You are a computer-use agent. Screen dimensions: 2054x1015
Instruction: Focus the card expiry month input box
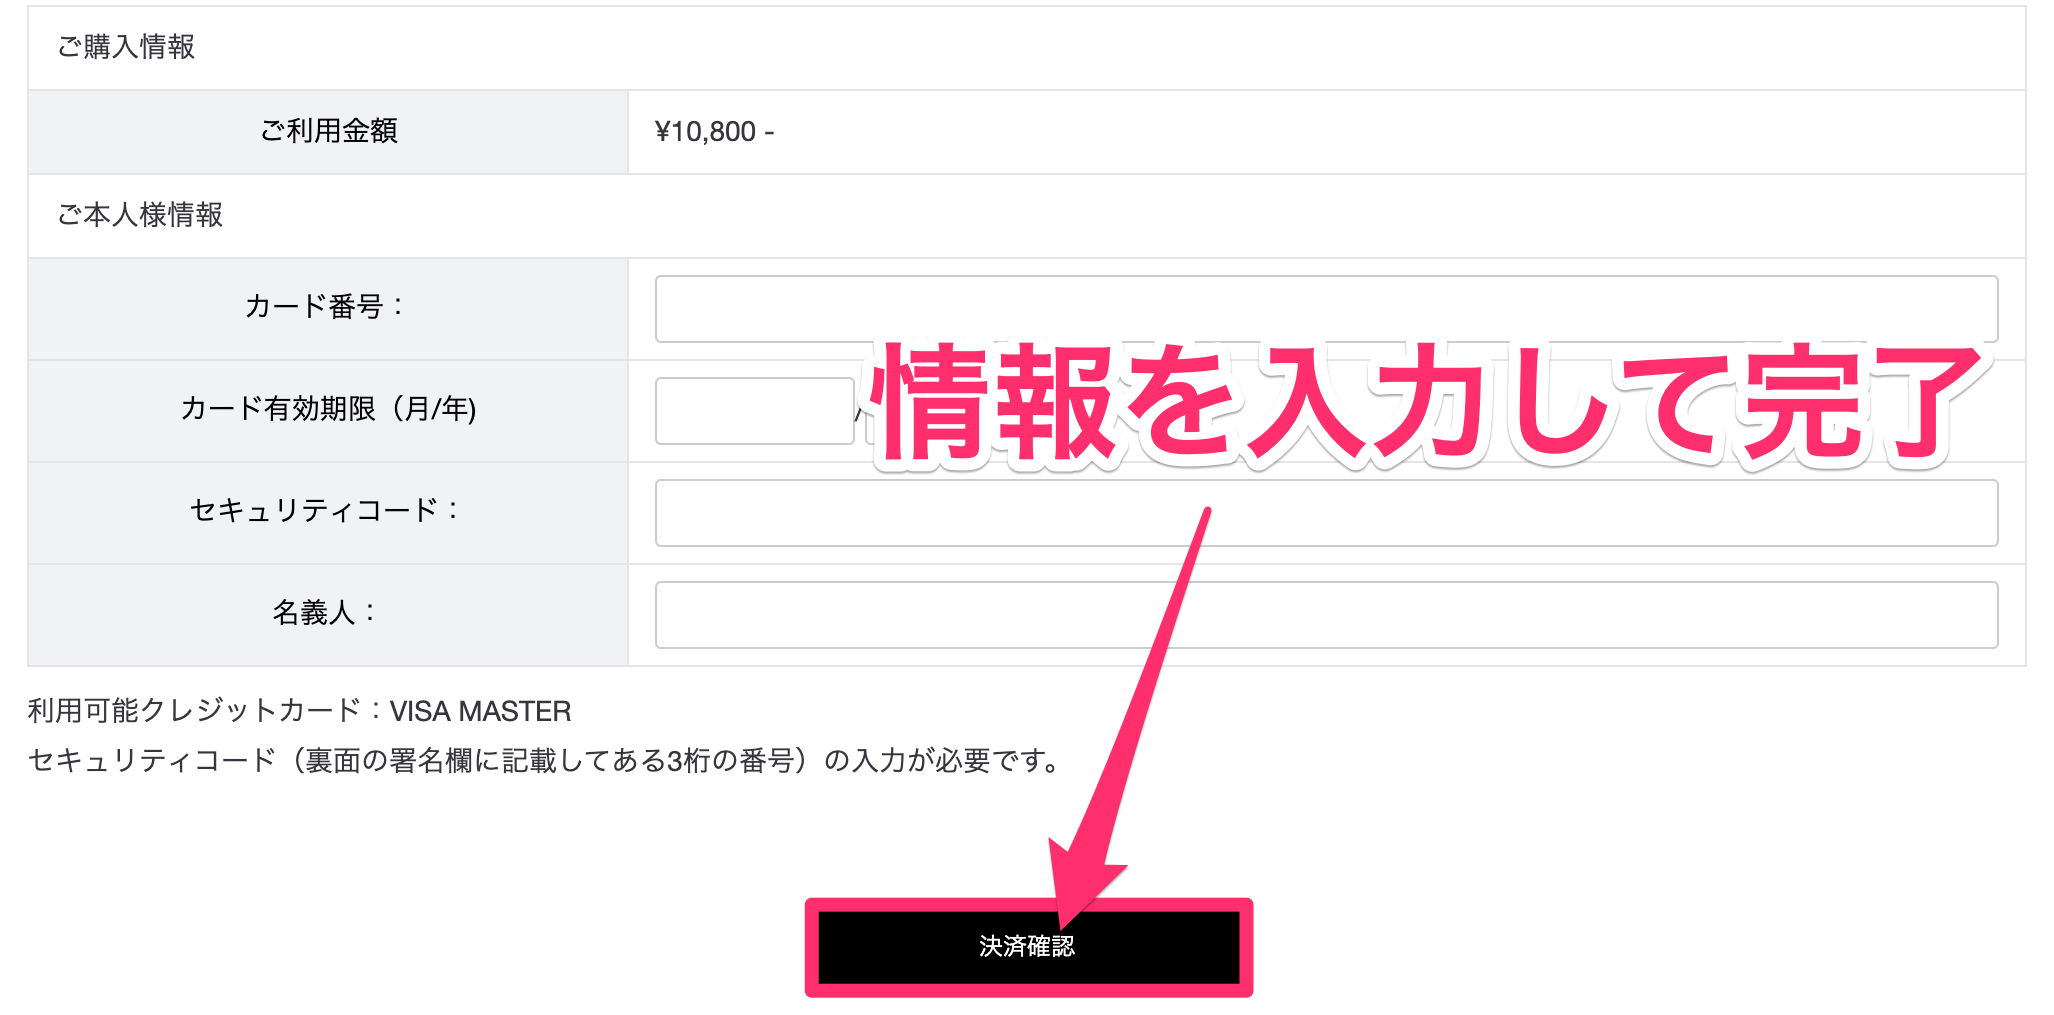coord(754,411)
